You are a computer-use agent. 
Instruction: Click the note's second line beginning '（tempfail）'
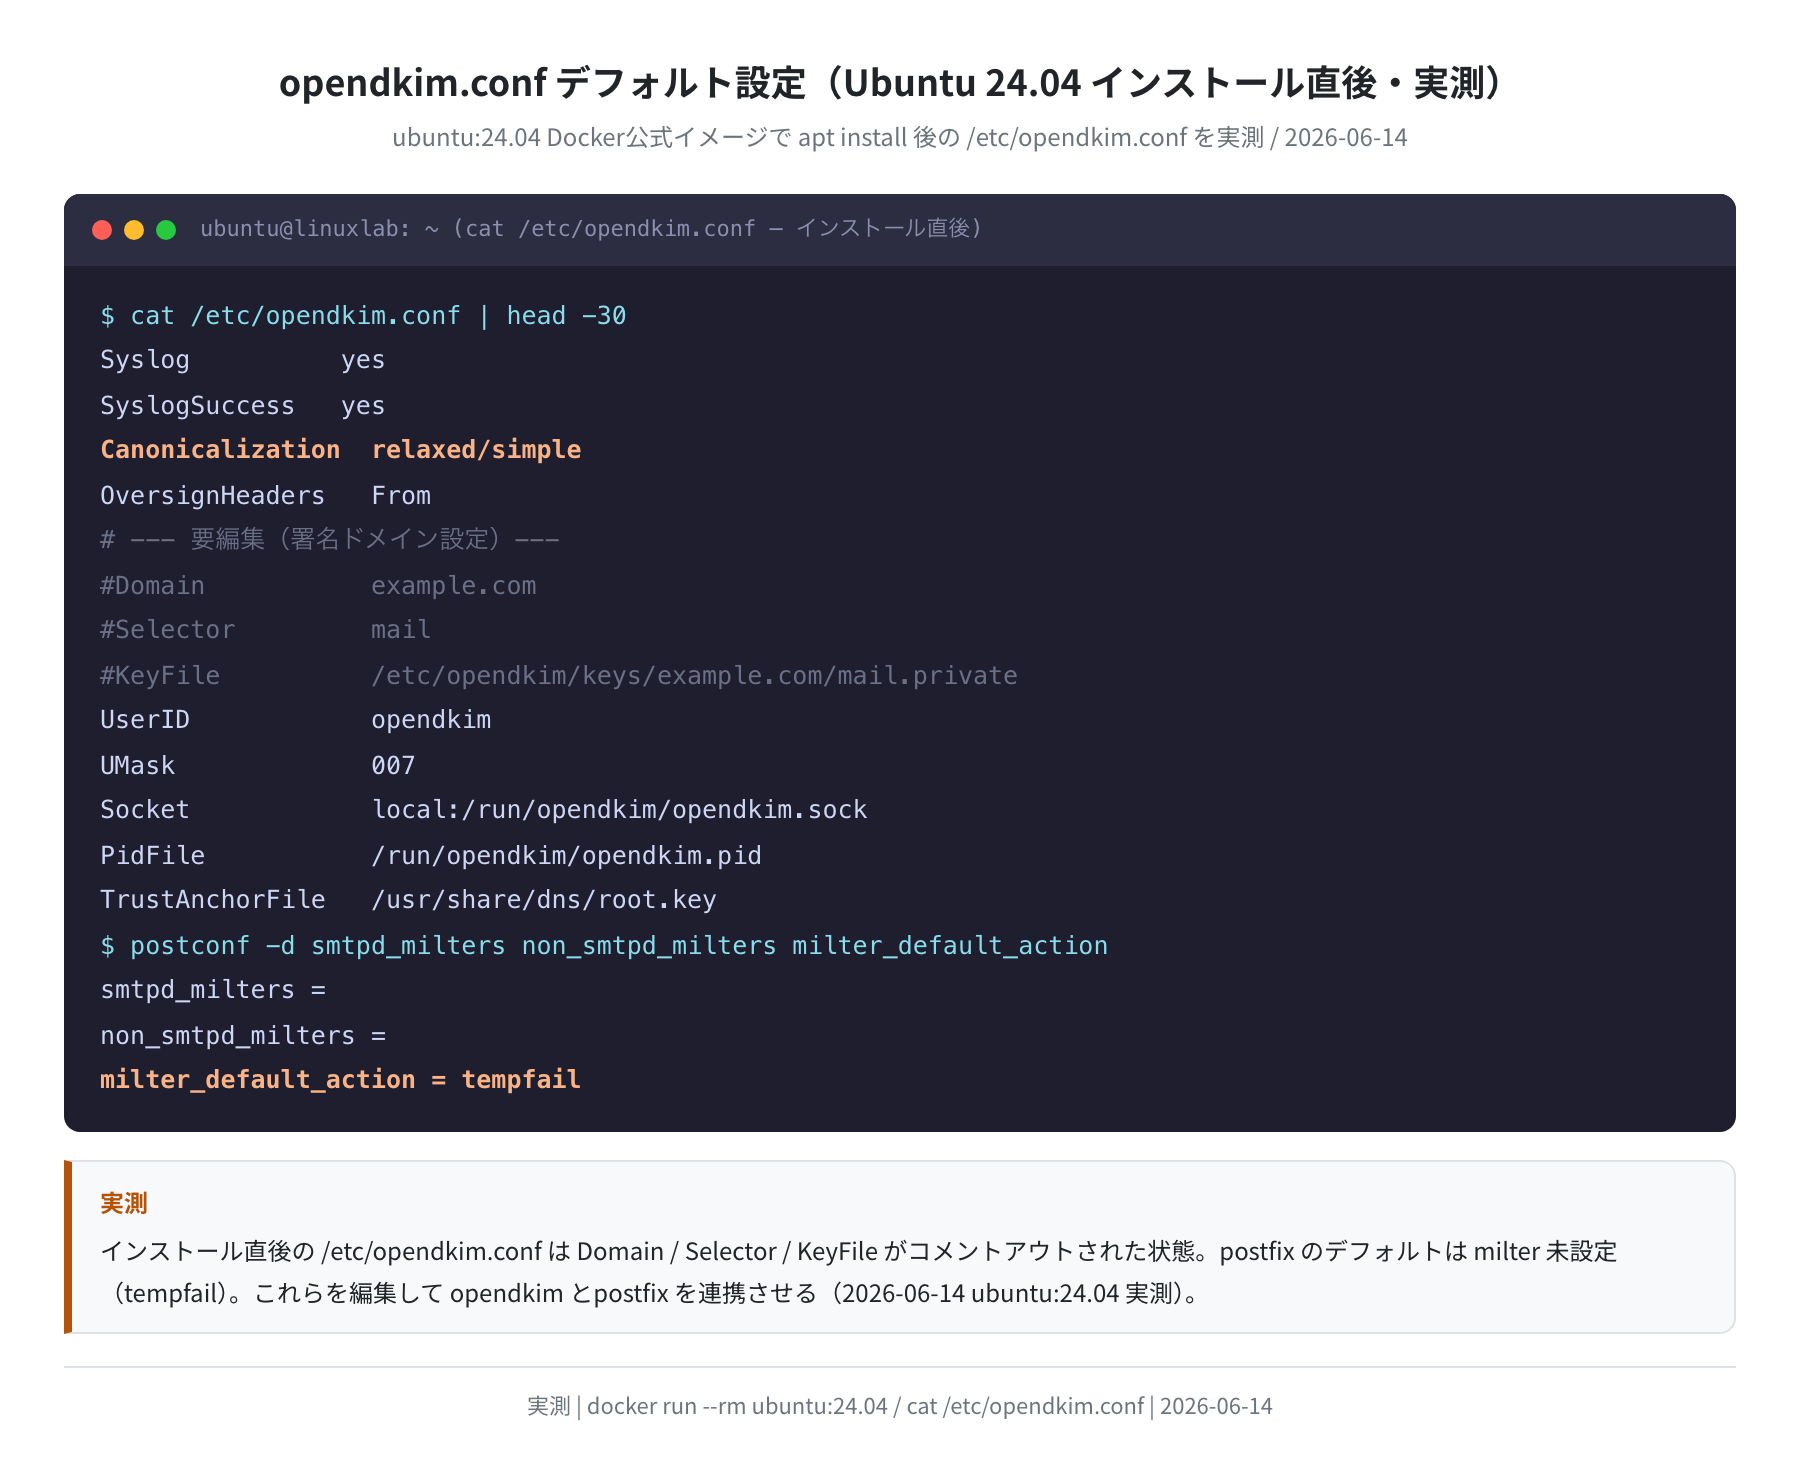point(653,1294)
